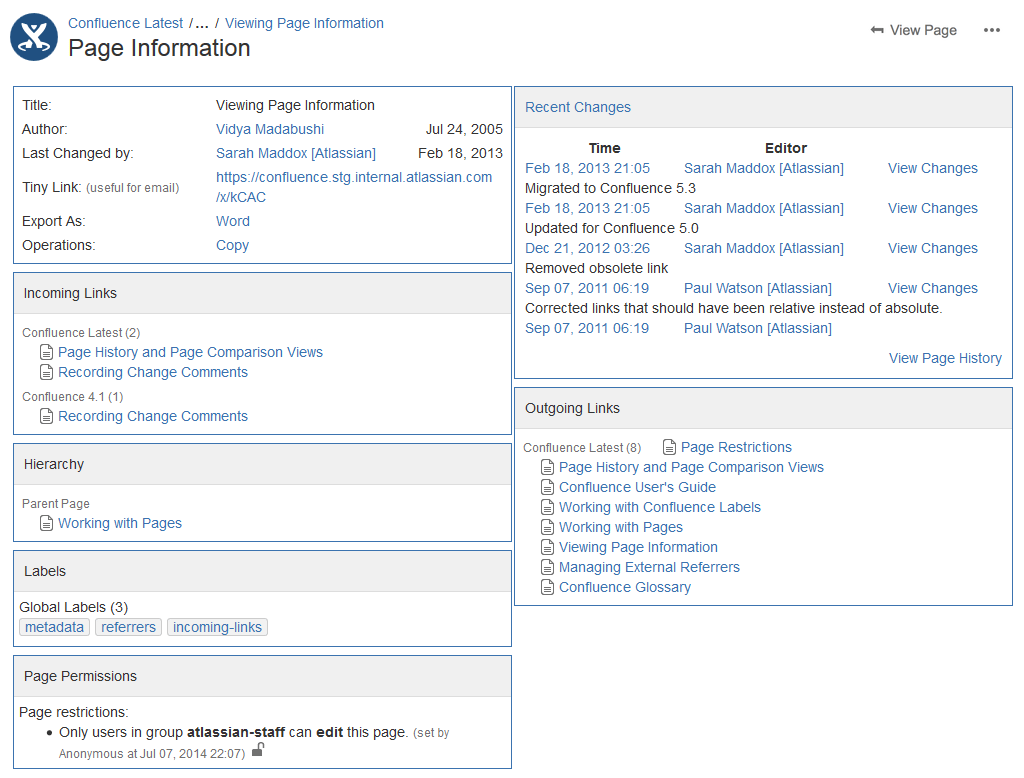Click the page icon beside Hierarchy's Working with Pages
The height and width of the screenshot is (778, 1024).
(x=46, y=523)
